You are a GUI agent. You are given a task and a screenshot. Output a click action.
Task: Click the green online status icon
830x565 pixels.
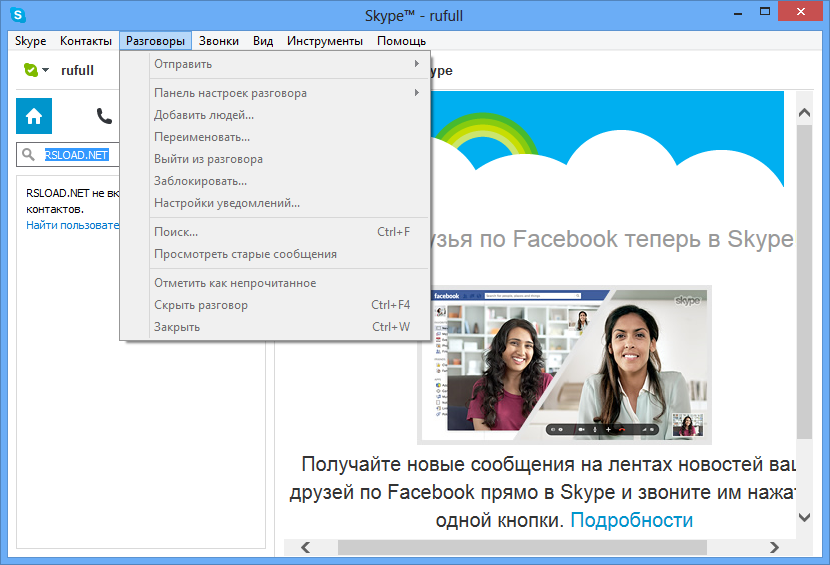coord(31,70)
